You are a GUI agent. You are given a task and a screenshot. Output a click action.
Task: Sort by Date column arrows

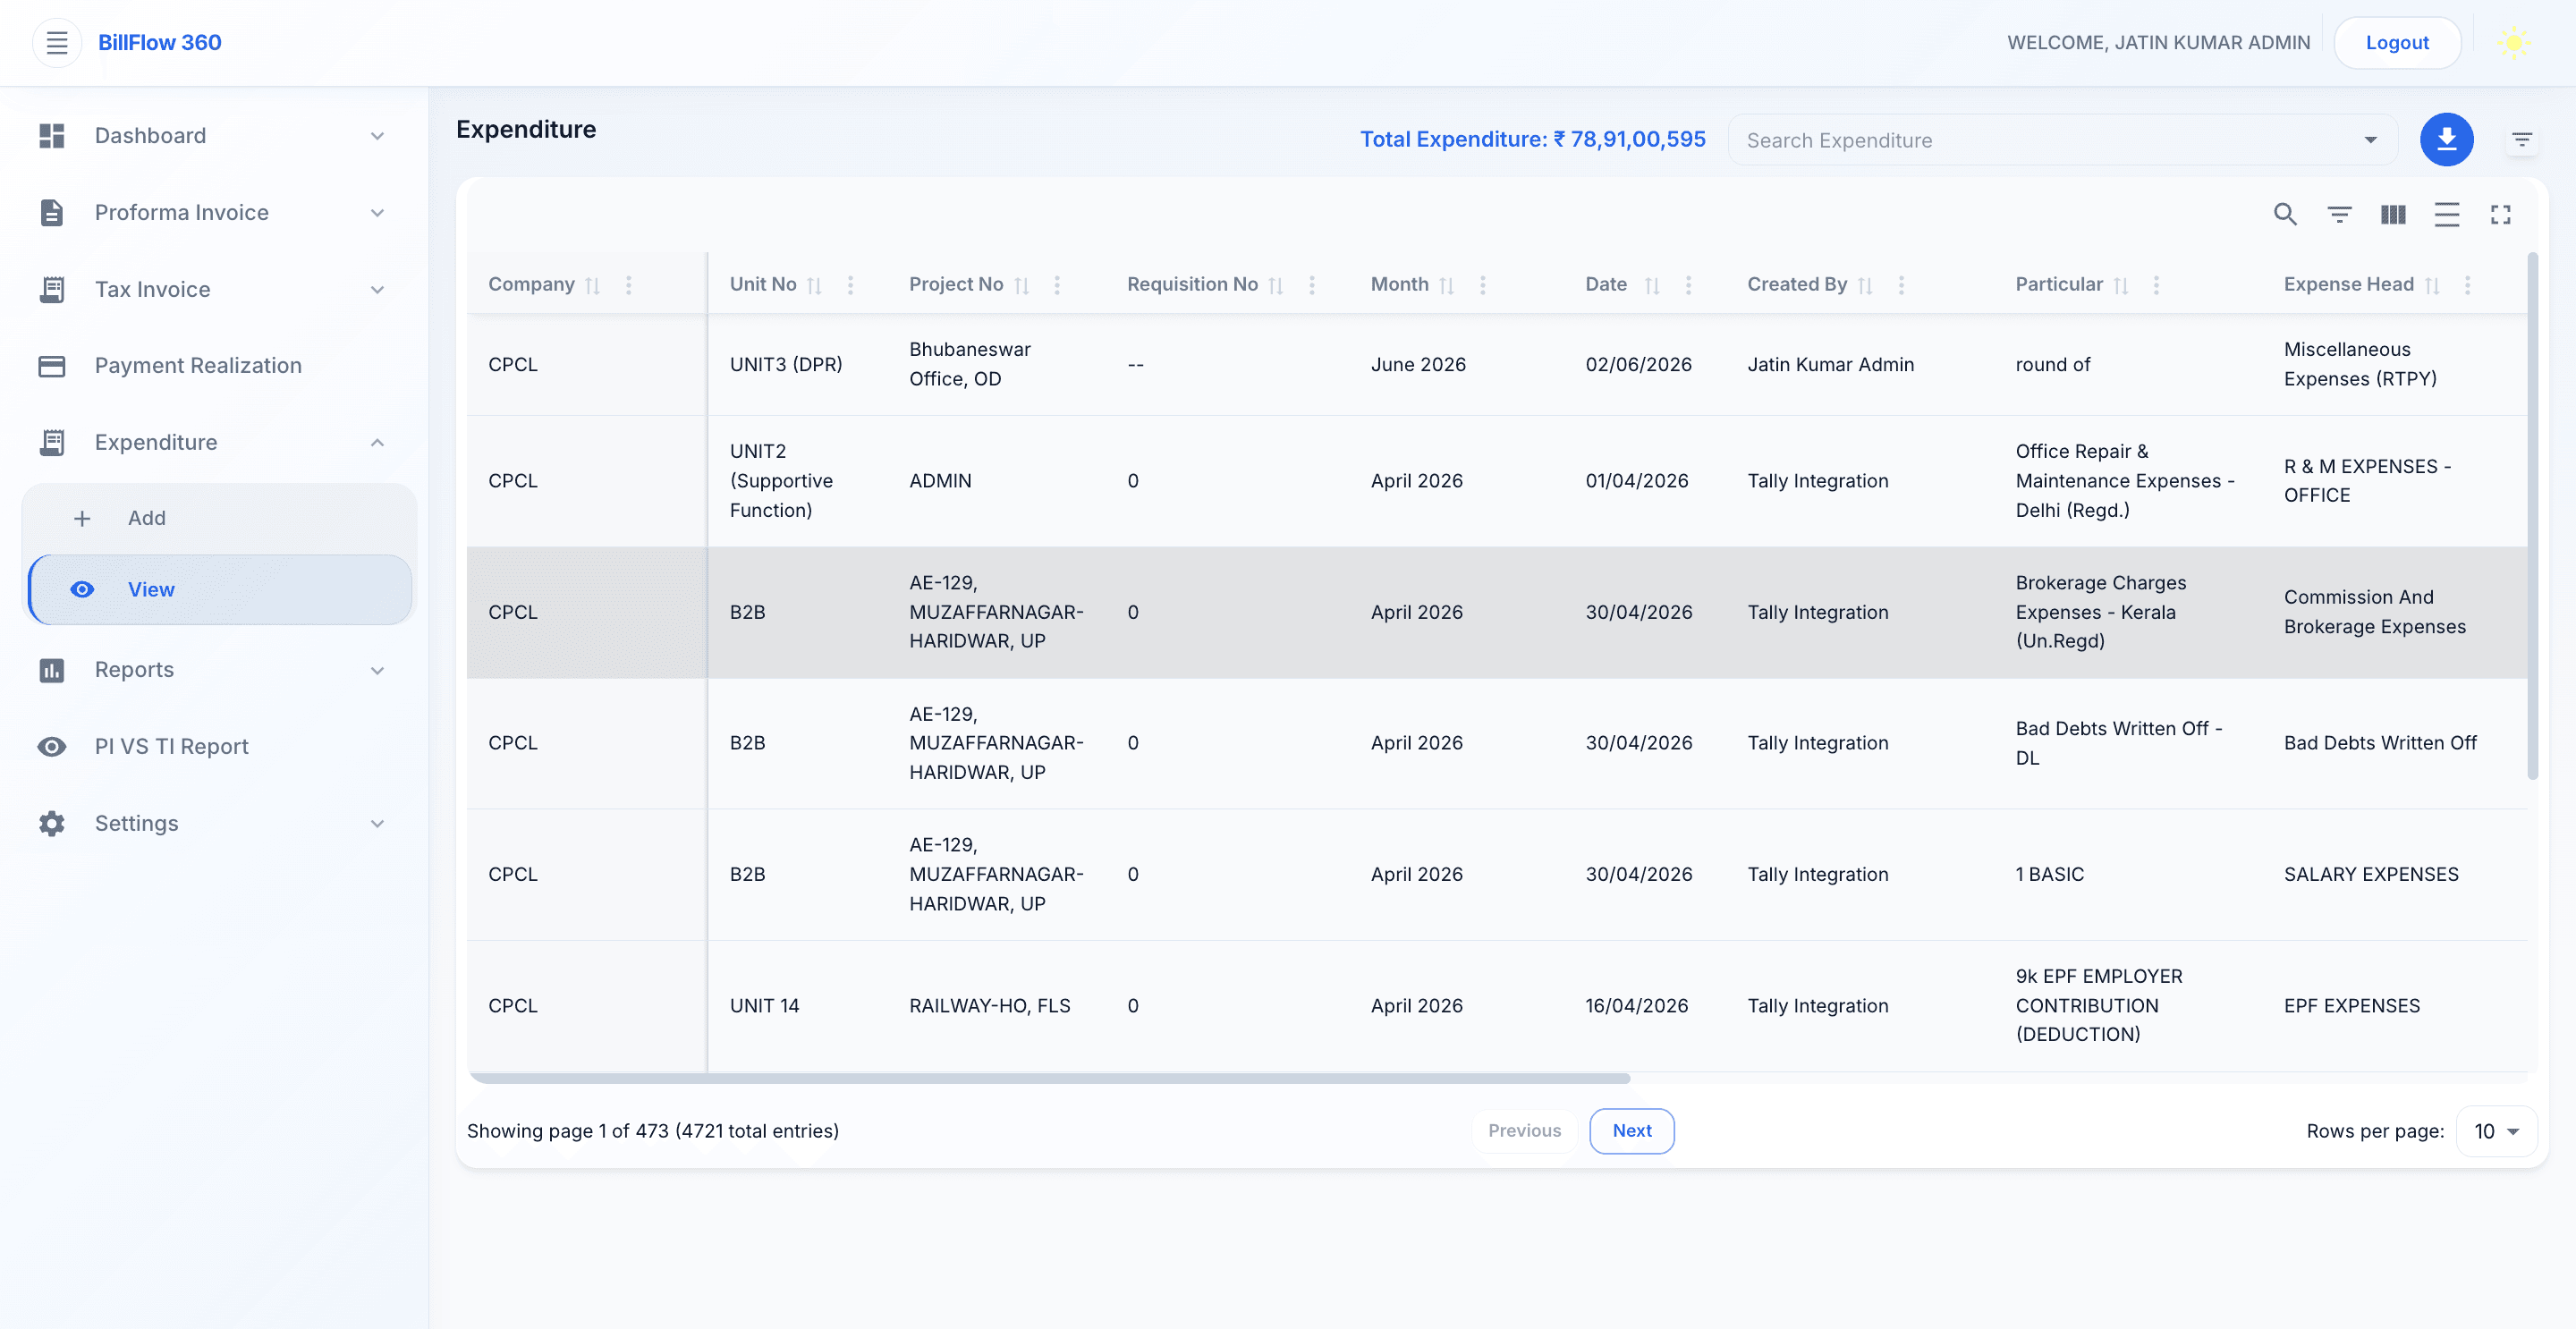[1652, 286]
